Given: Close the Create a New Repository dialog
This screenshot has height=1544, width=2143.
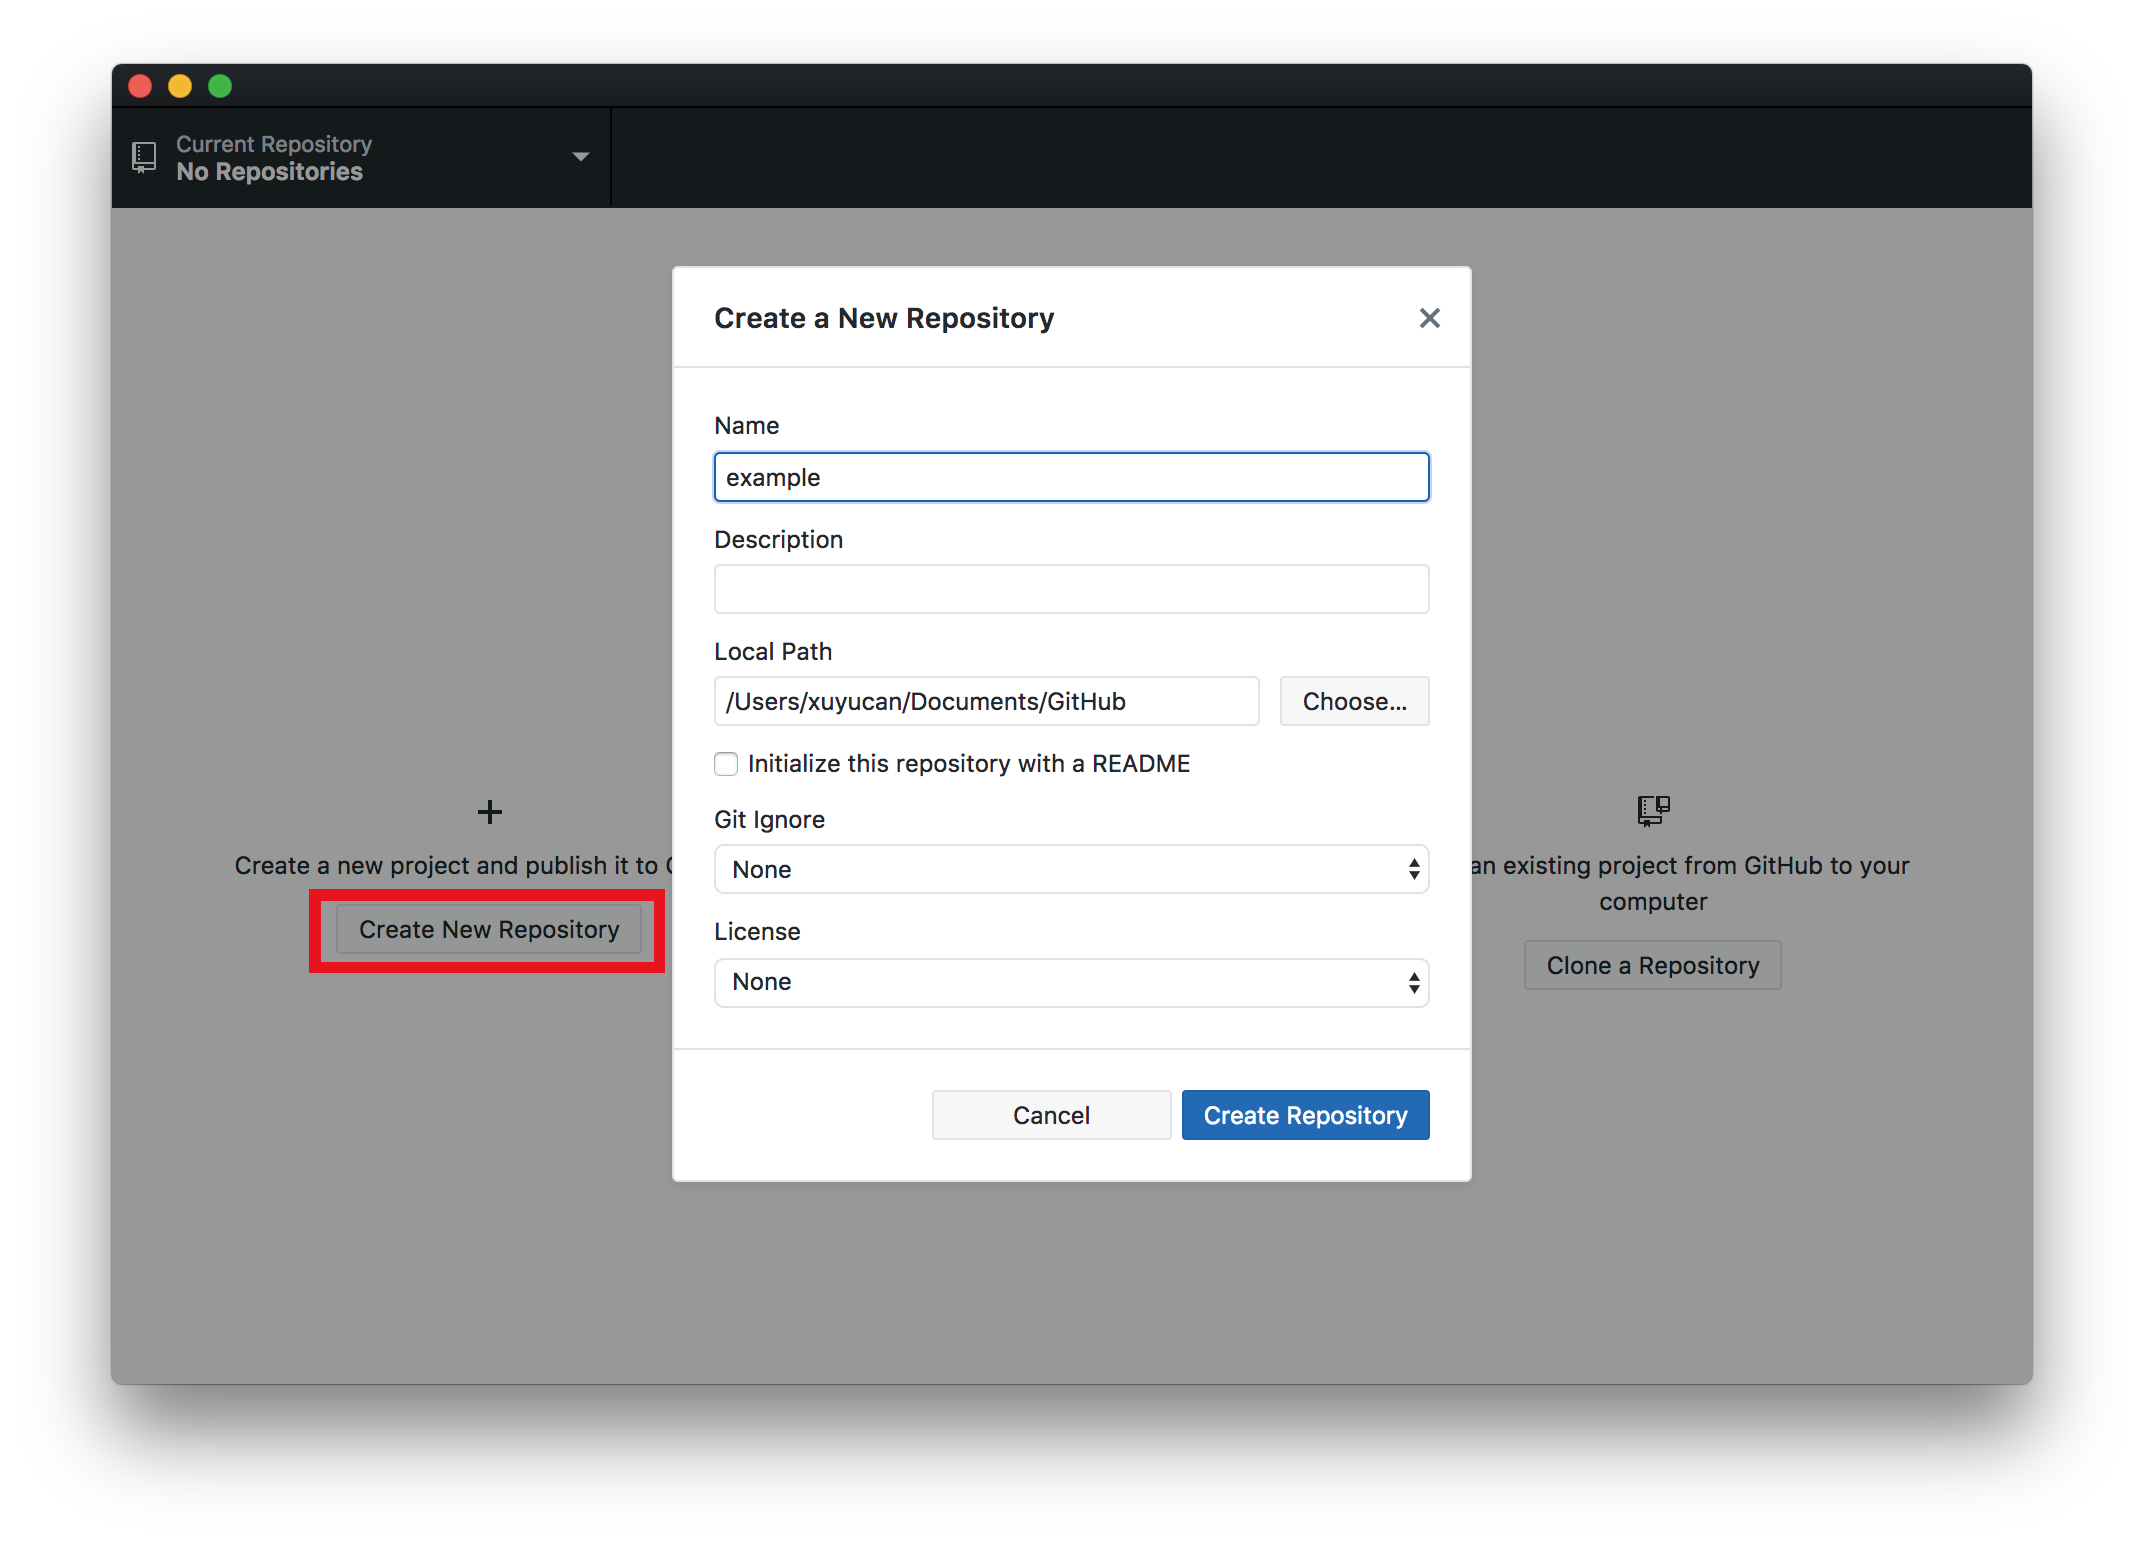Looking at the screenshot, I should click(x=1429, y=318).
